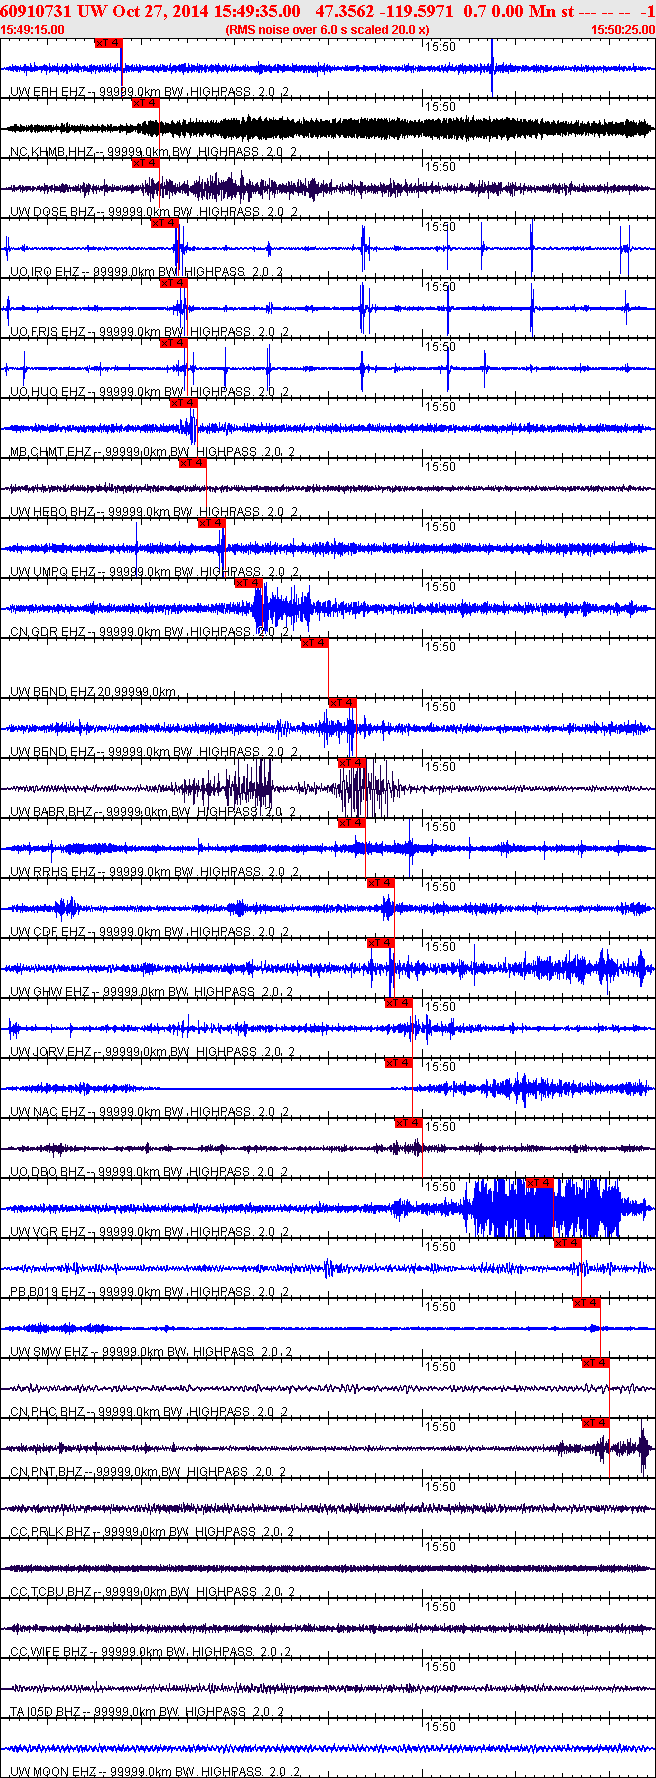This screenshot has width=656, height=1778.
Task: Select the CC PRLK BHZ station label
Action: click(151, 1532)
